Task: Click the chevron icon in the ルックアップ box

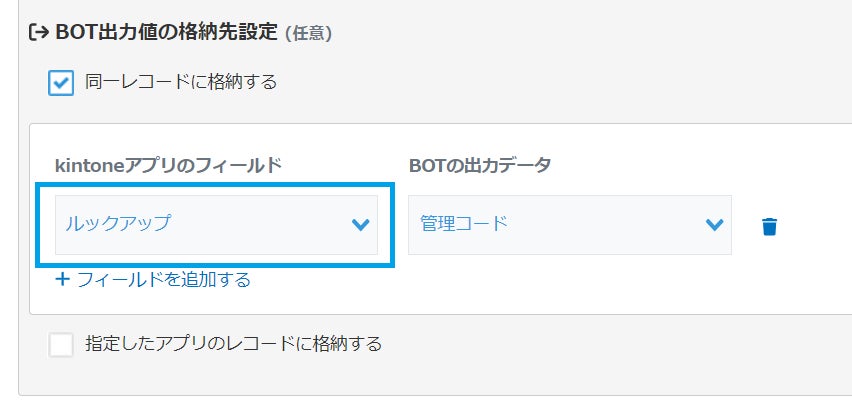Action: (361, 225)
